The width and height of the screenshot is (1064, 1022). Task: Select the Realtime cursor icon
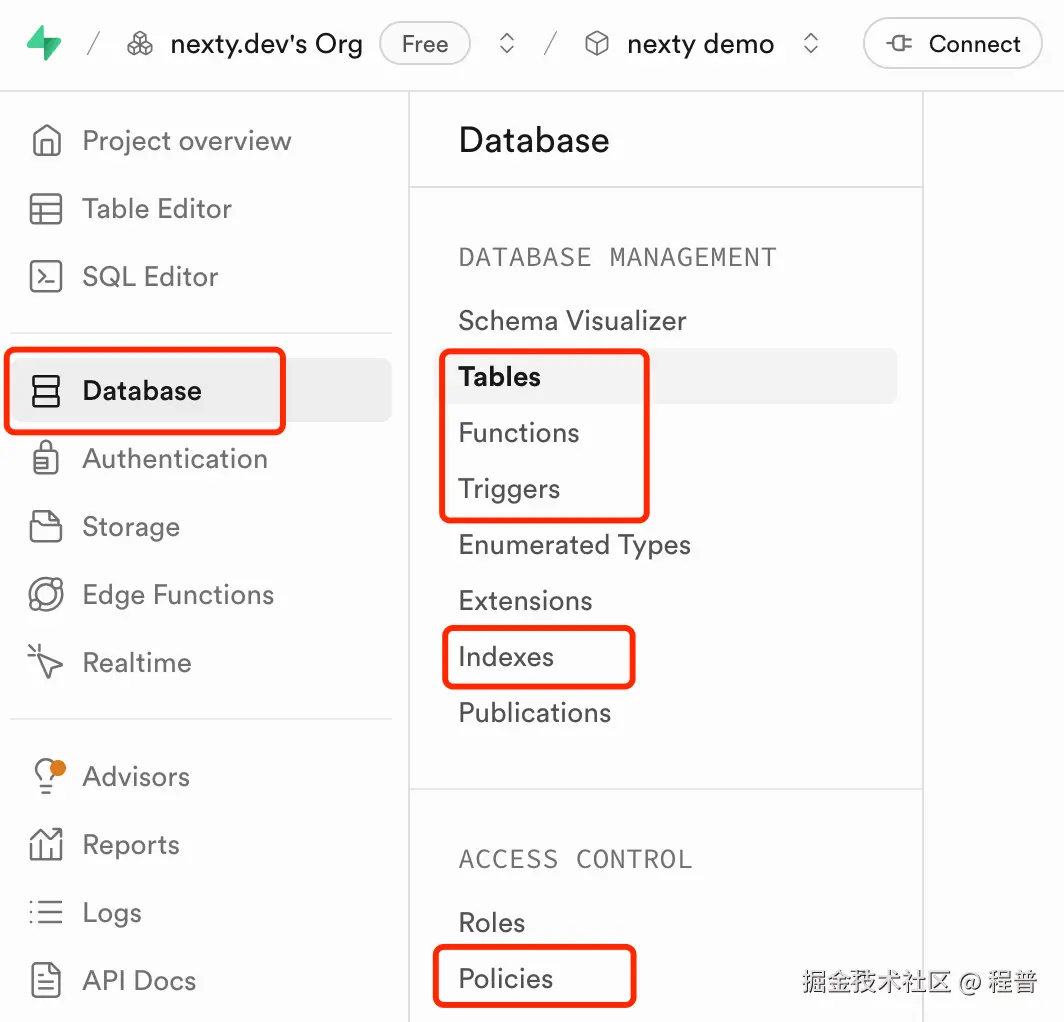pos(46,663)
